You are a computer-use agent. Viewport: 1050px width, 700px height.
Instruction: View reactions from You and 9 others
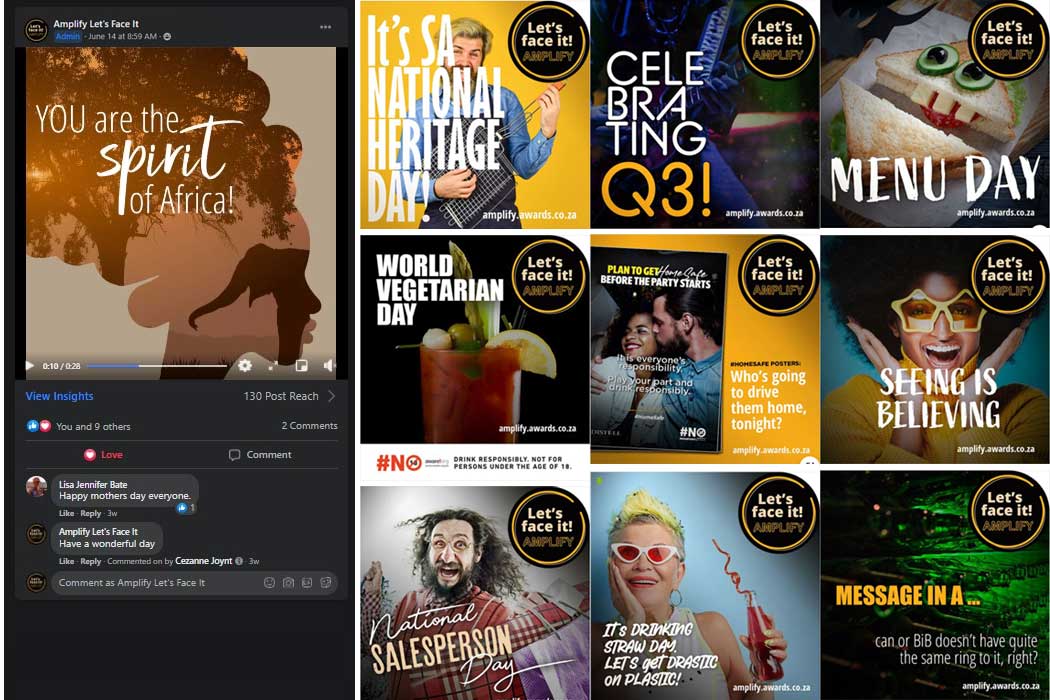point(92,427)
